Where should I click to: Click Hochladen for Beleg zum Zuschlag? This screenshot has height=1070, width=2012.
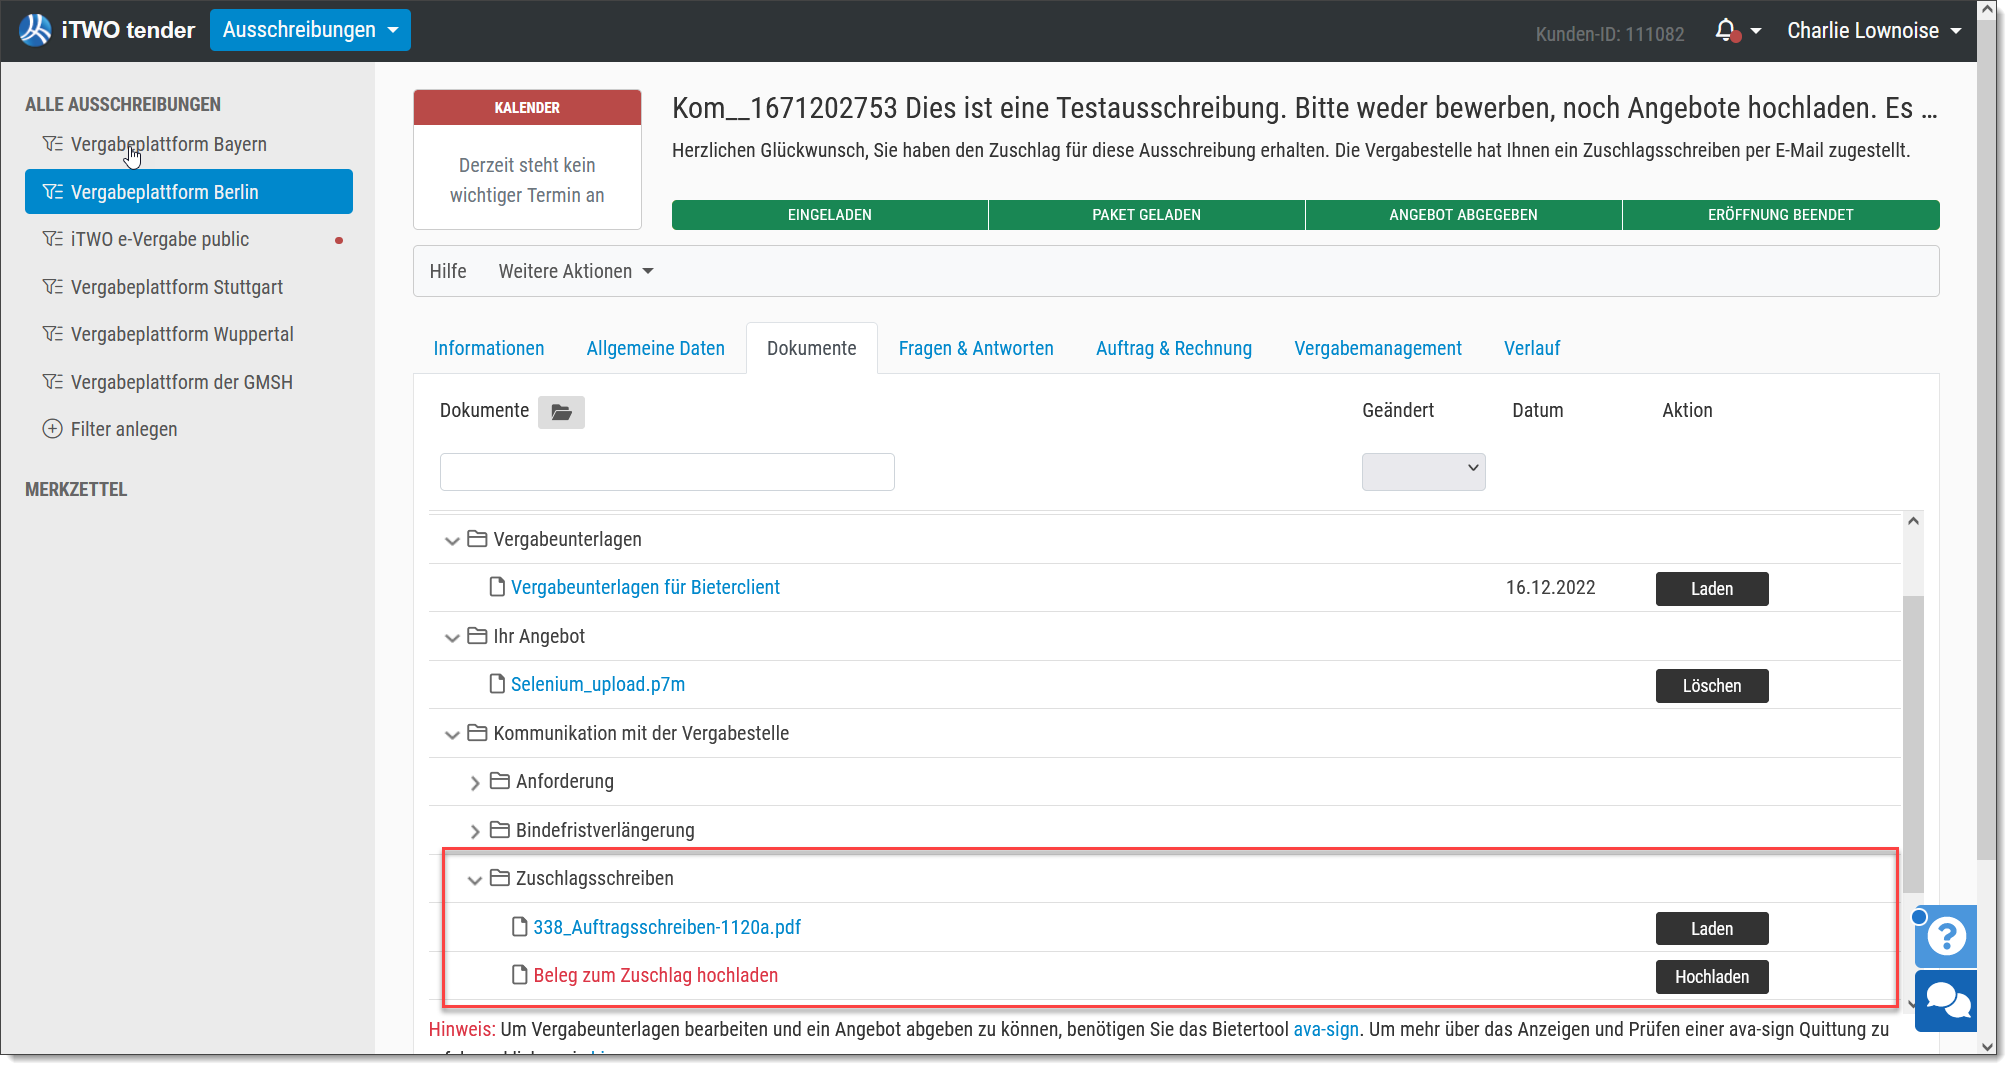(1712, 977)
